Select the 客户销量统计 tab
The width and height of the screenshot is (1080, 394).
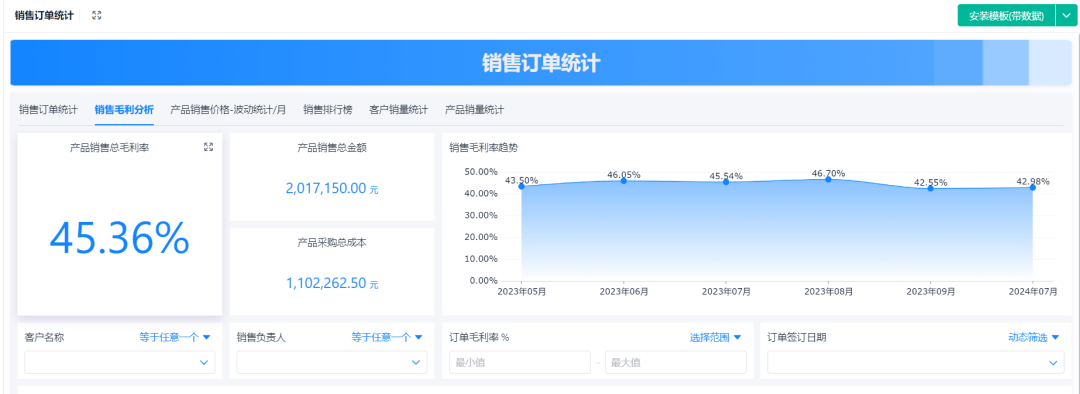[x=399, y=110]
